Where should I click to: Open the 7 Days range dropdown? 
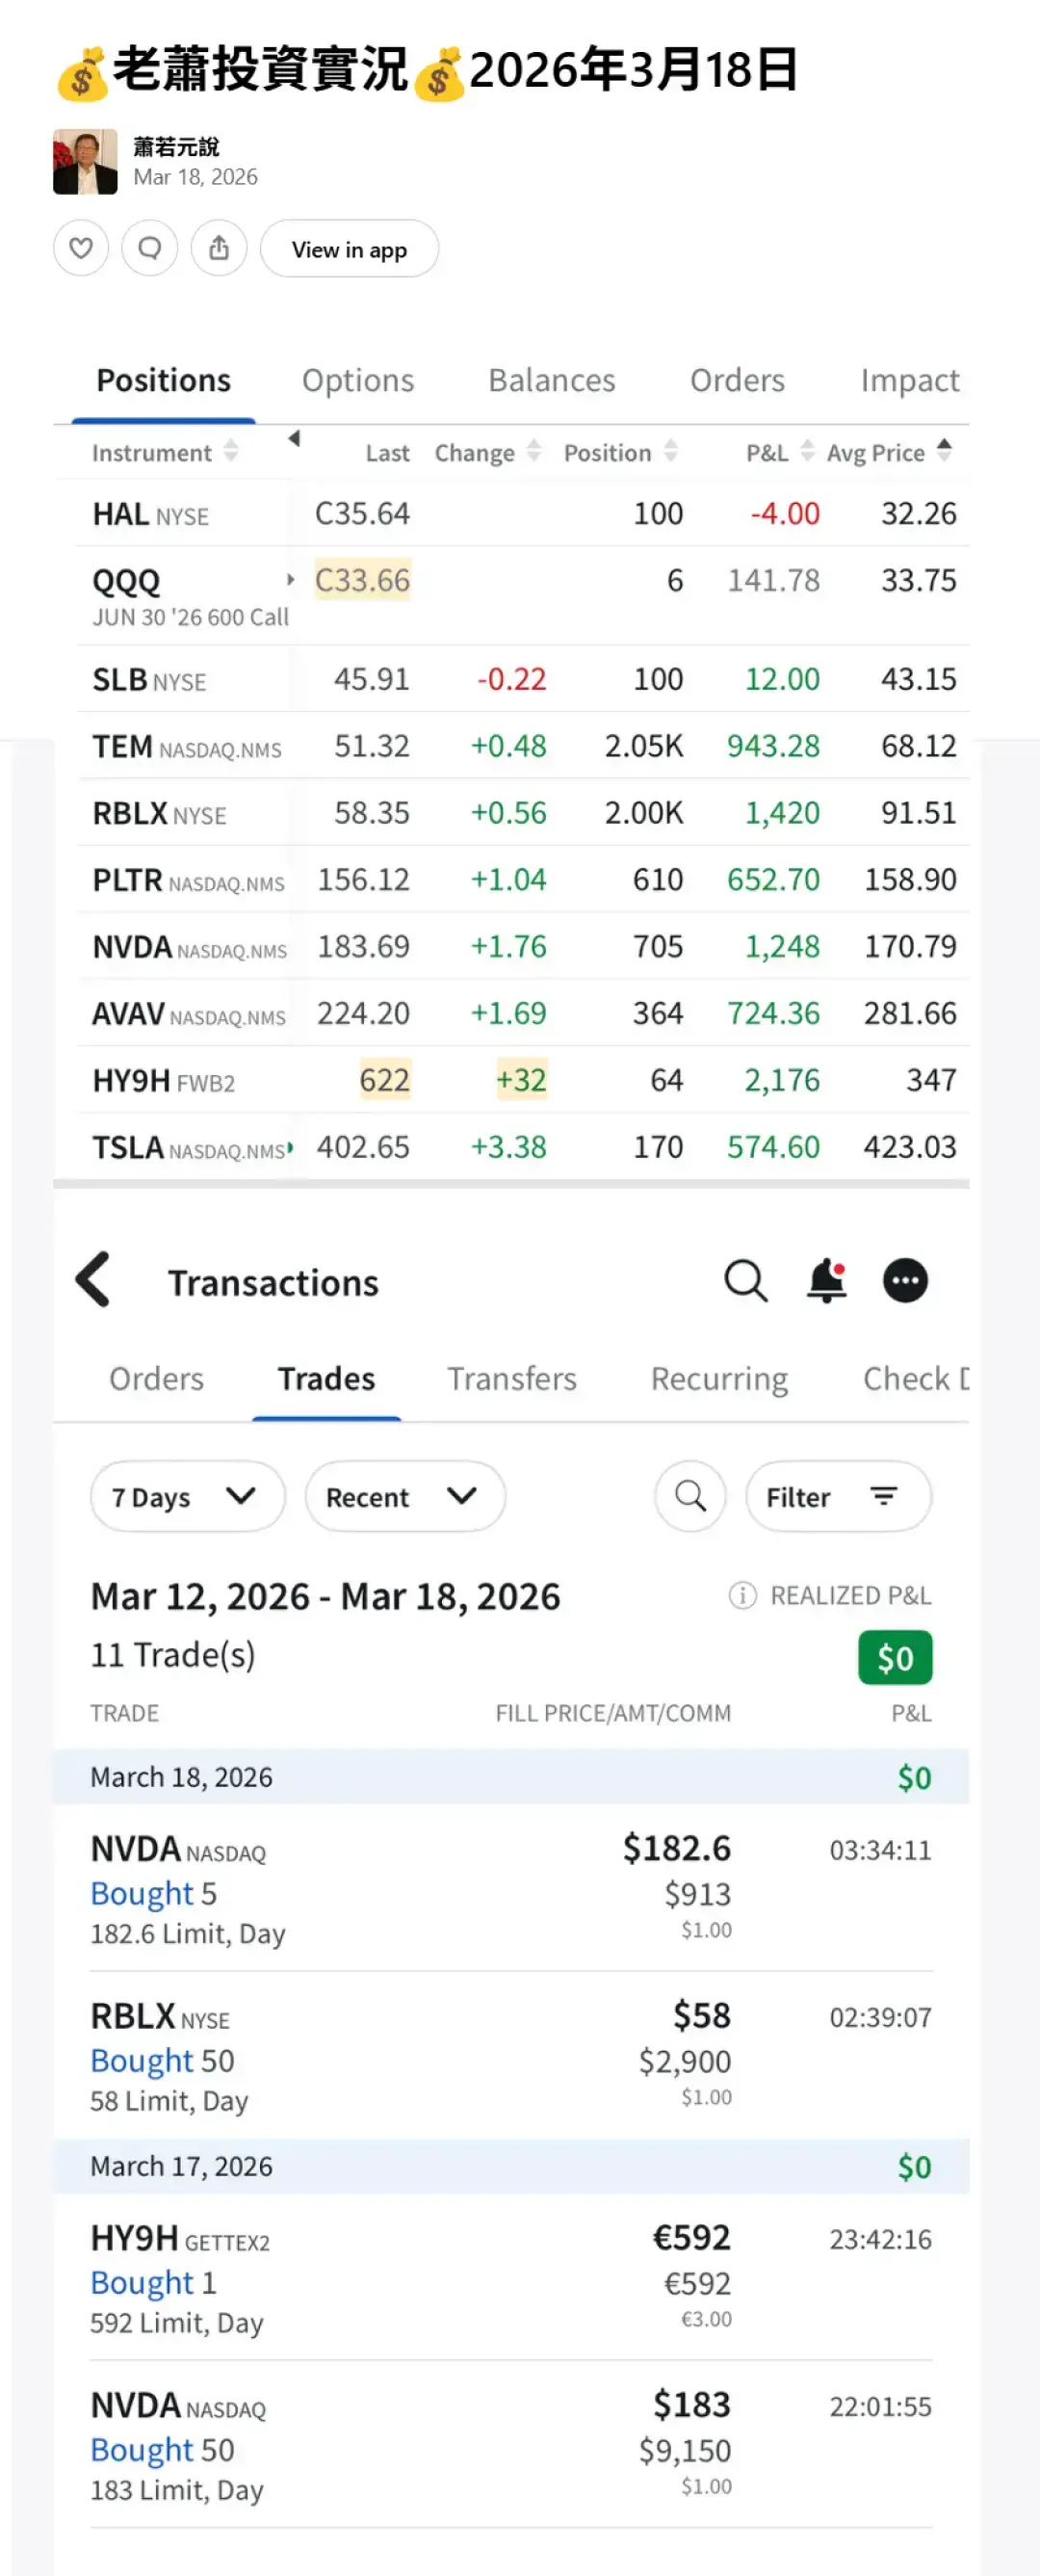click(187, 1496)
